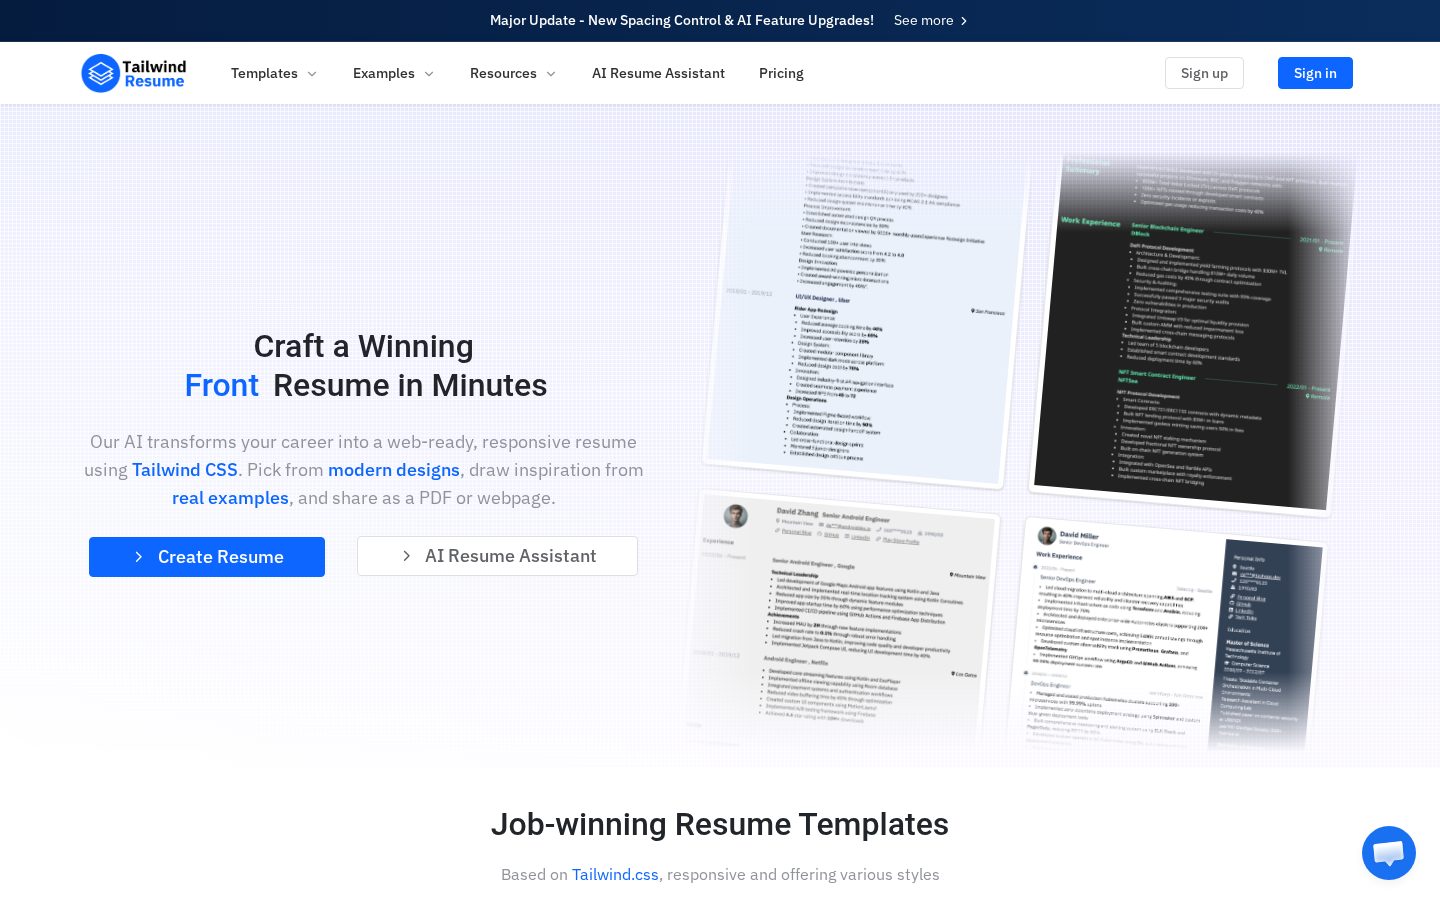Expand the Resources dropdown menu
Screen dimensions: 1440x900
pyautogui.click(x=513, y=73)
